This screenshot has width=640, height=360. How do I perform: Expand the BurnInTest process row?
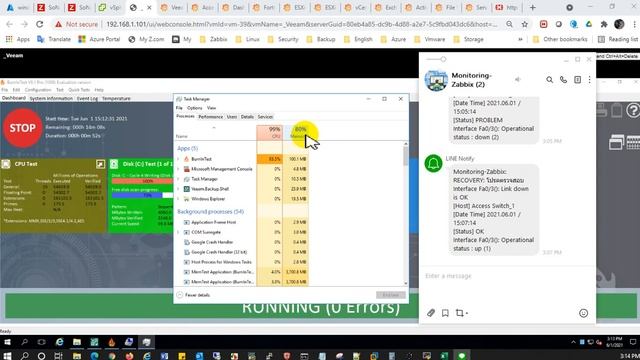[178, 159]
